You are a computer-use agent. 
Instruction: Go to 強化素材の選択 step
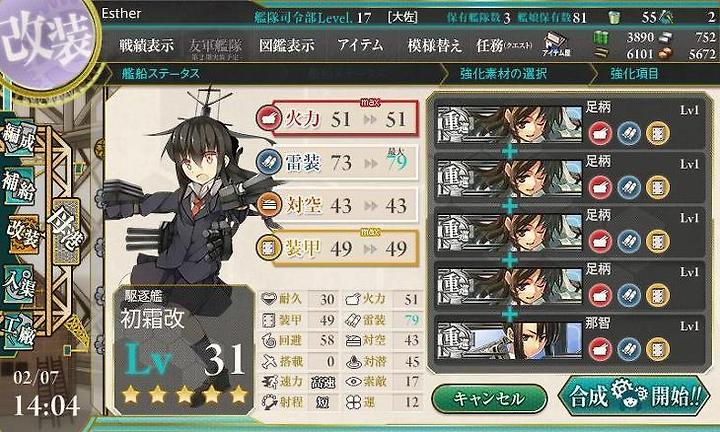point(503,73)
